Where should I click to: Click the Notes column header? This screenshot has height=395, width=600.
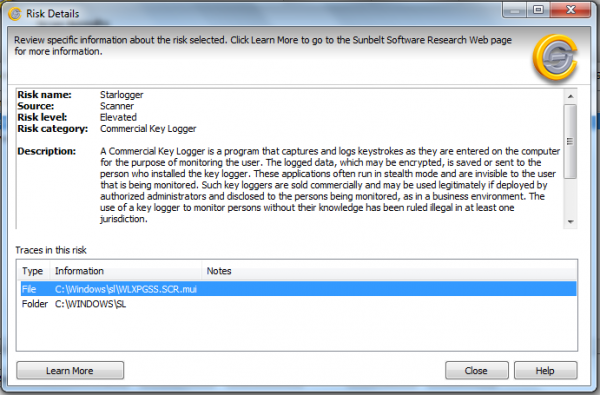click(x=389, y=271)
